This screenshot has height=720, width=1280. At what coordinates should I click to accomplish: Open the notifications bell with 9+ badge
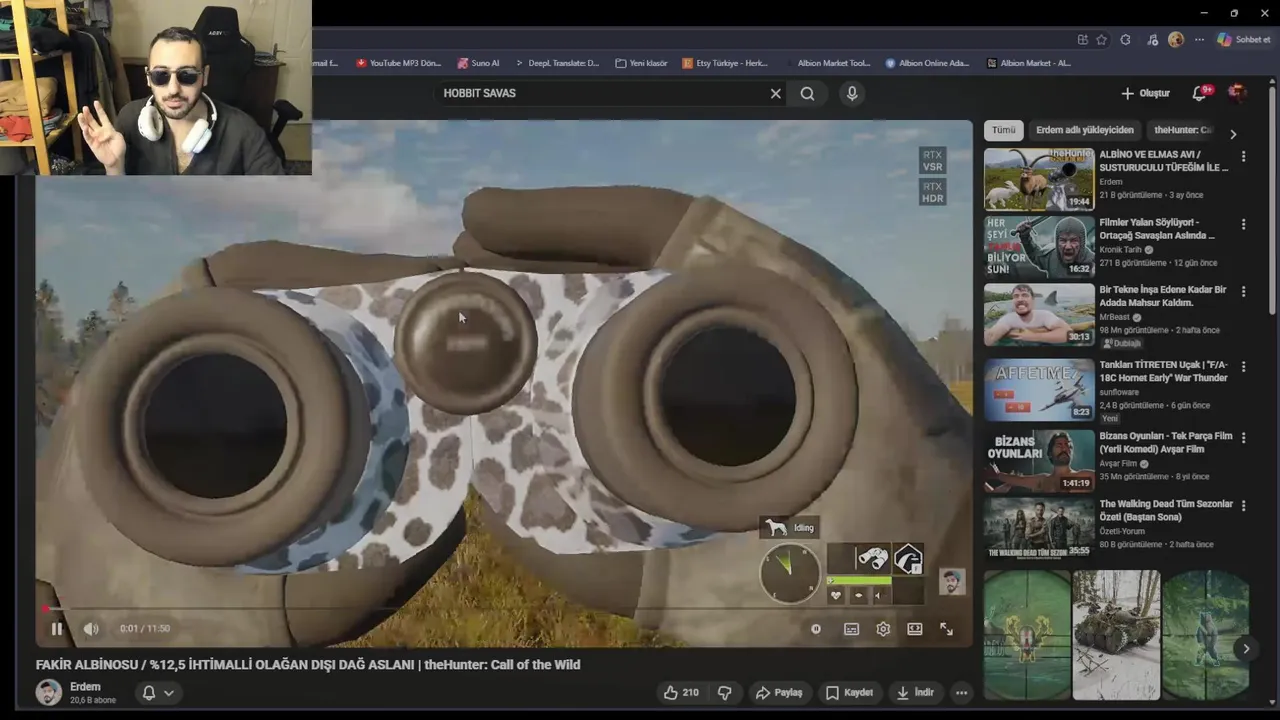1200,93
